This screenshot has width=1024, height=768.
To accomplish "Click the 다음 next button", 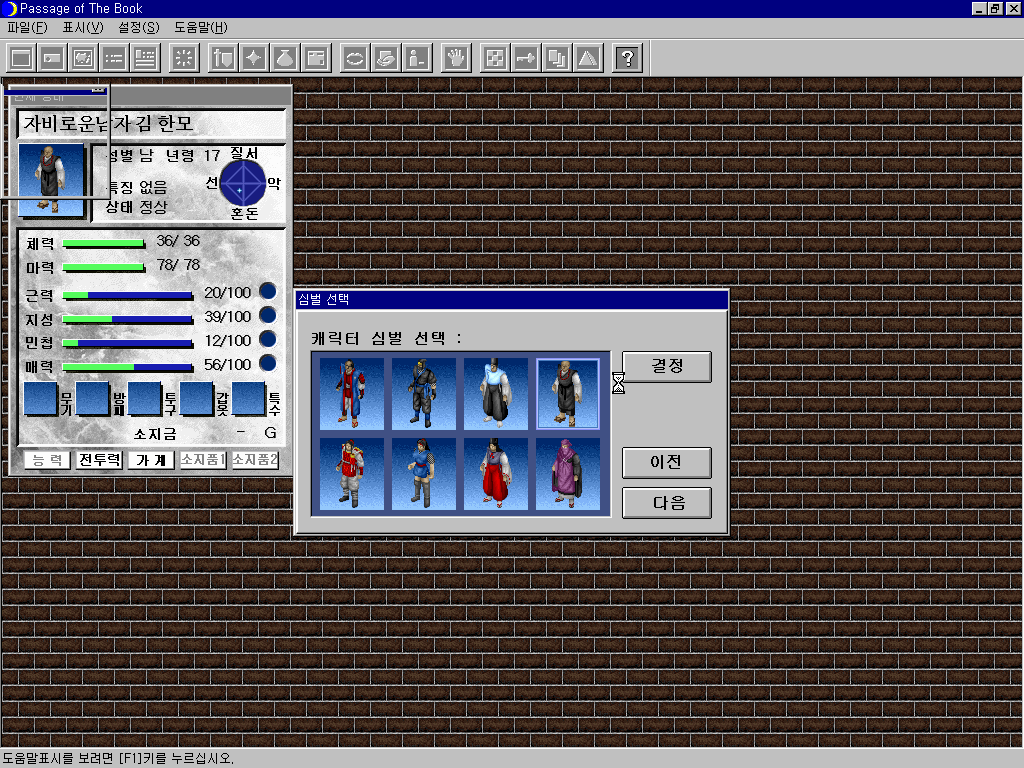I will (x=667, y=503).
